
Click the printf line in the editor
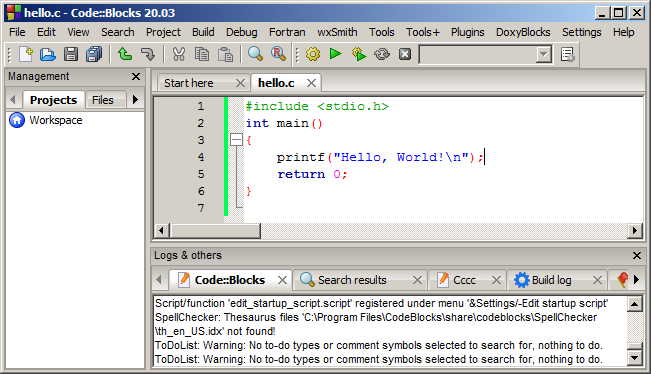click(x=380, y=157)
